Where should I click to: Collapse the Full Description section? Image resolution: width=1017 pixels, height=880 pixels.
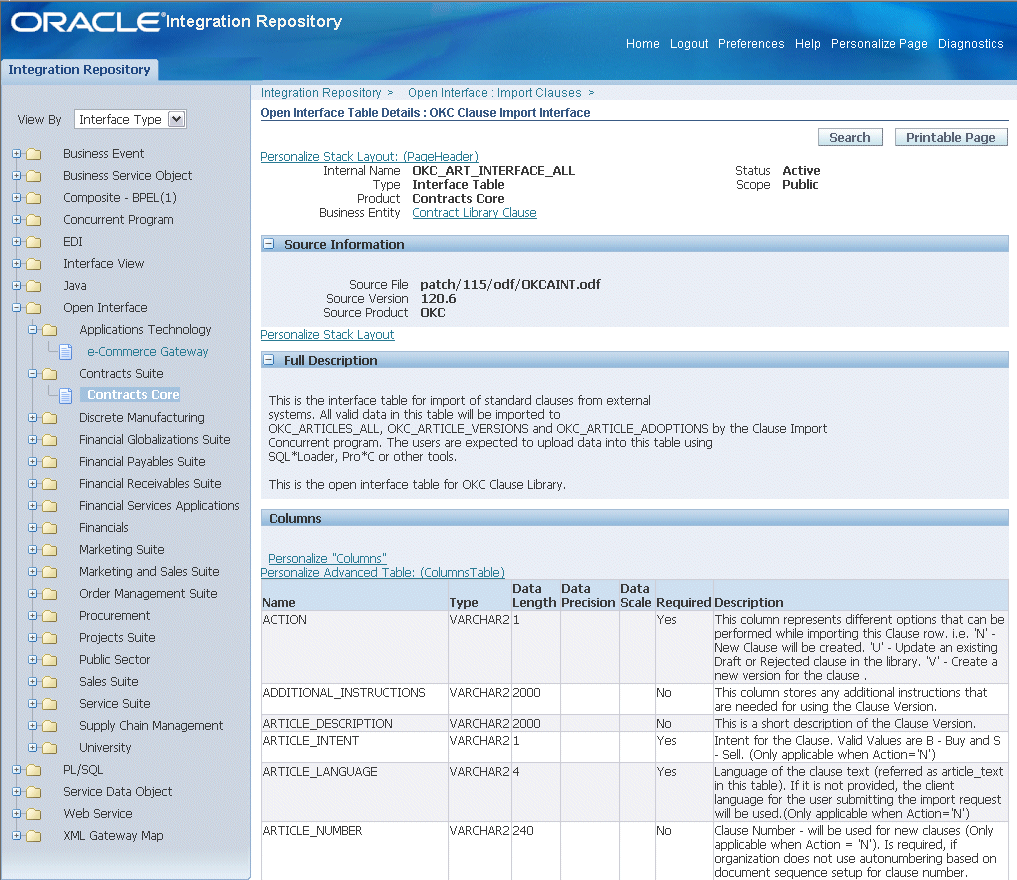pos(269,360)
